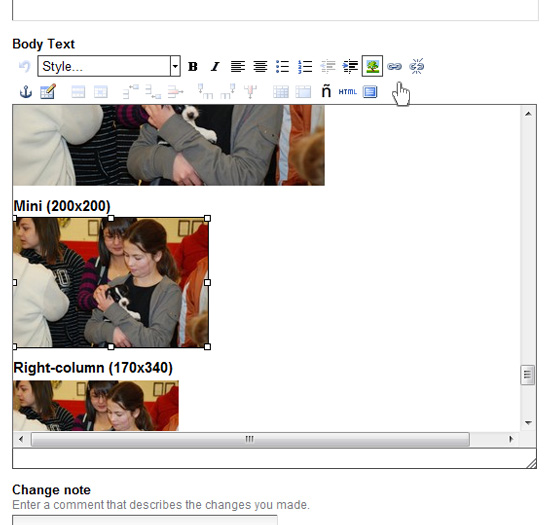This screenshot has width=550, height=525.
Task: Insert bulleted list
Action: pos(282,66)
